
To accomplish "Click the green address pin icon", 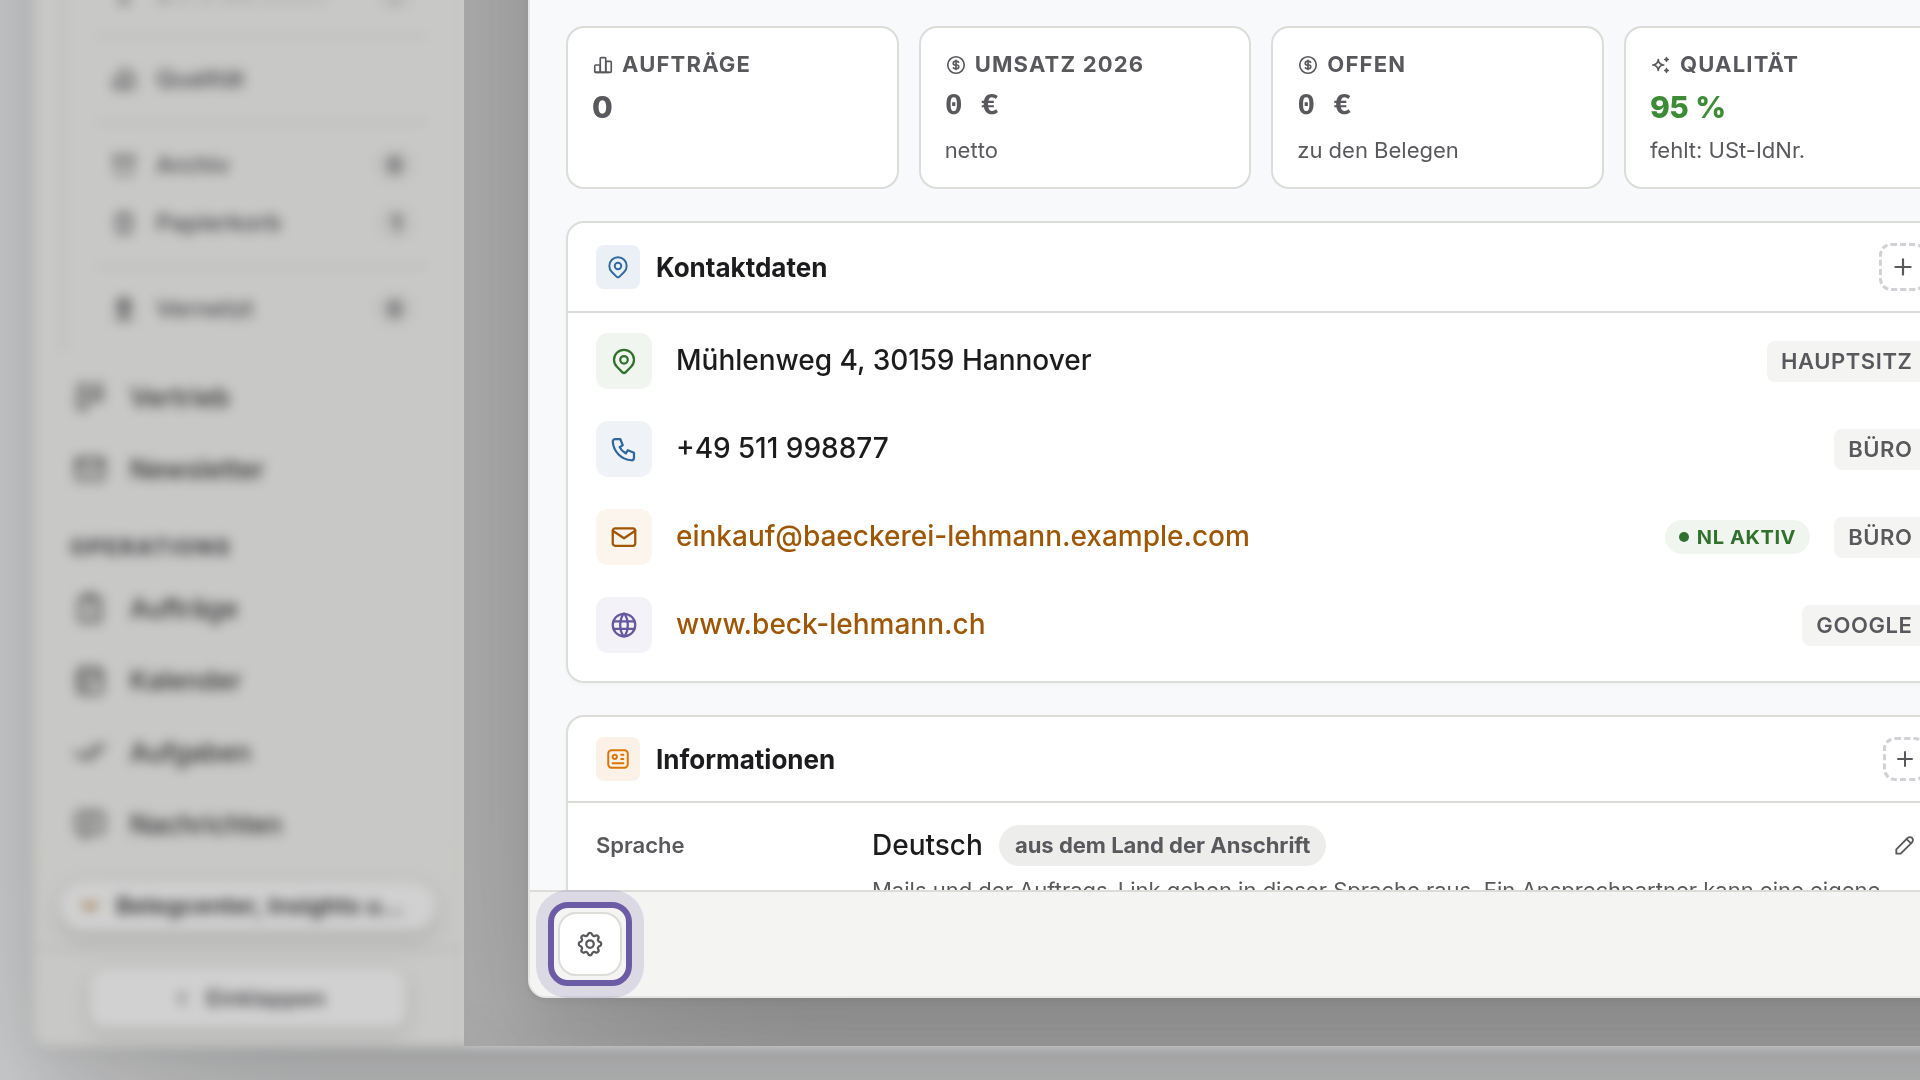I will point(624,361).
